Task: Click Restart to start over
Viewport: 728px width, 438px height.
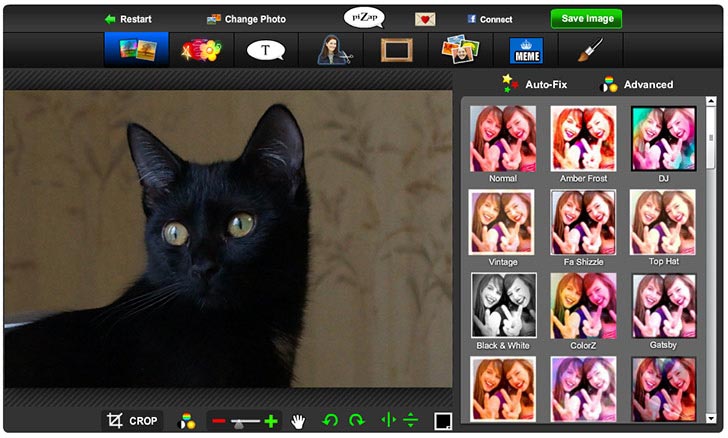Action: pyautogui.click(x=127, y=19)
